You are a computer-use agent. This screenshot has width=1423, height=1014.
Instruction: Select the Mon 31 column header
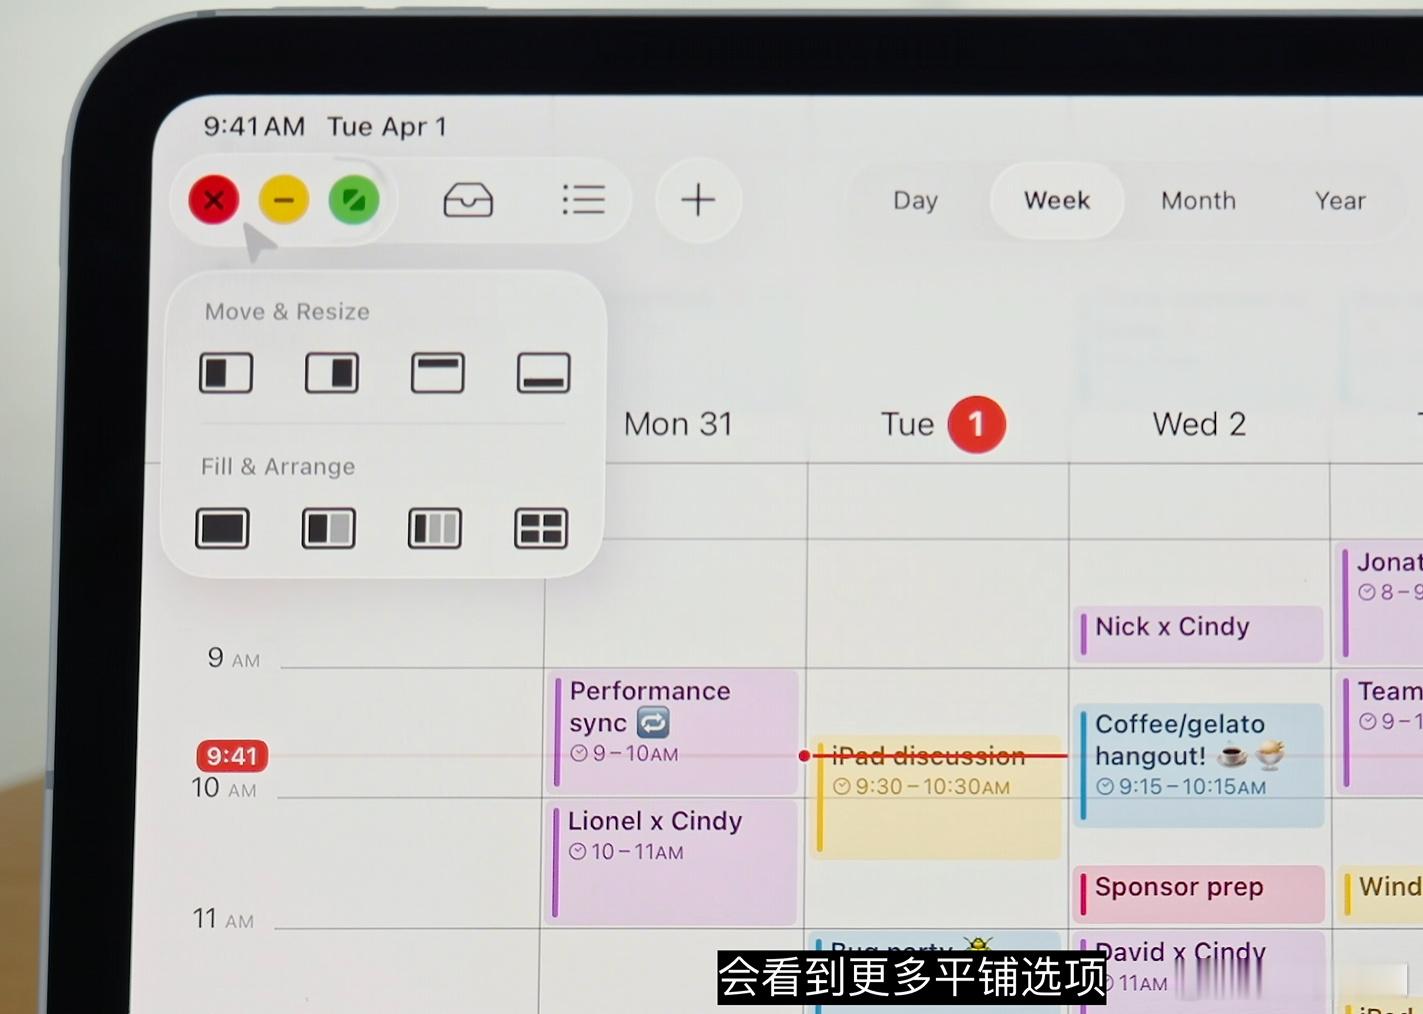[678, 424]
